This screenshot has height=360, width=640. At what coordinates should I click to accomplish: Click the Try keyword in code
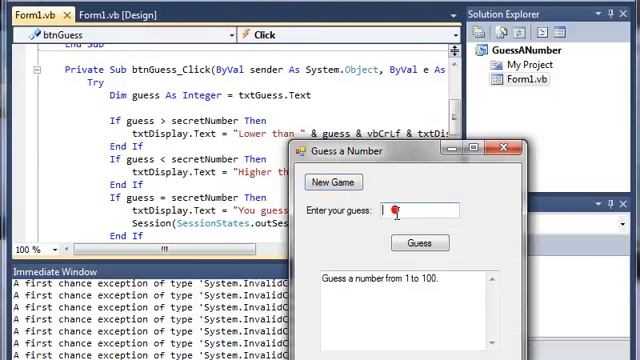96,83
